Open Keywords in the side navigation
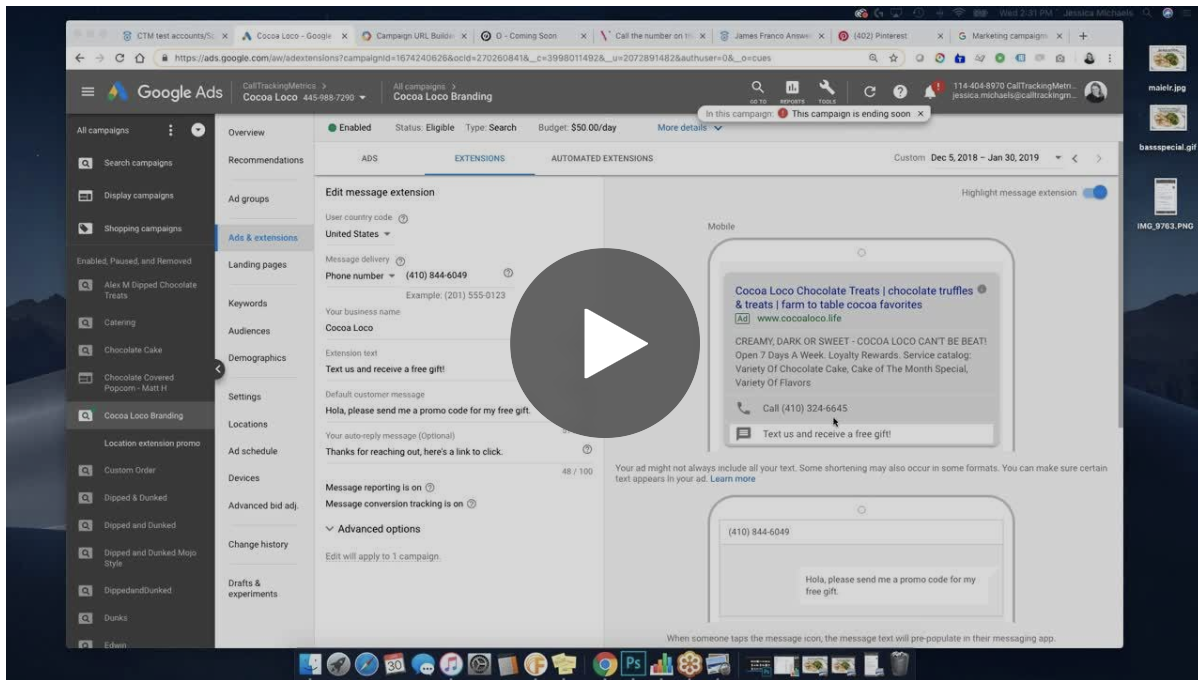The height and width of the screenshot is (682, 1198). click(x=249, y=303)
